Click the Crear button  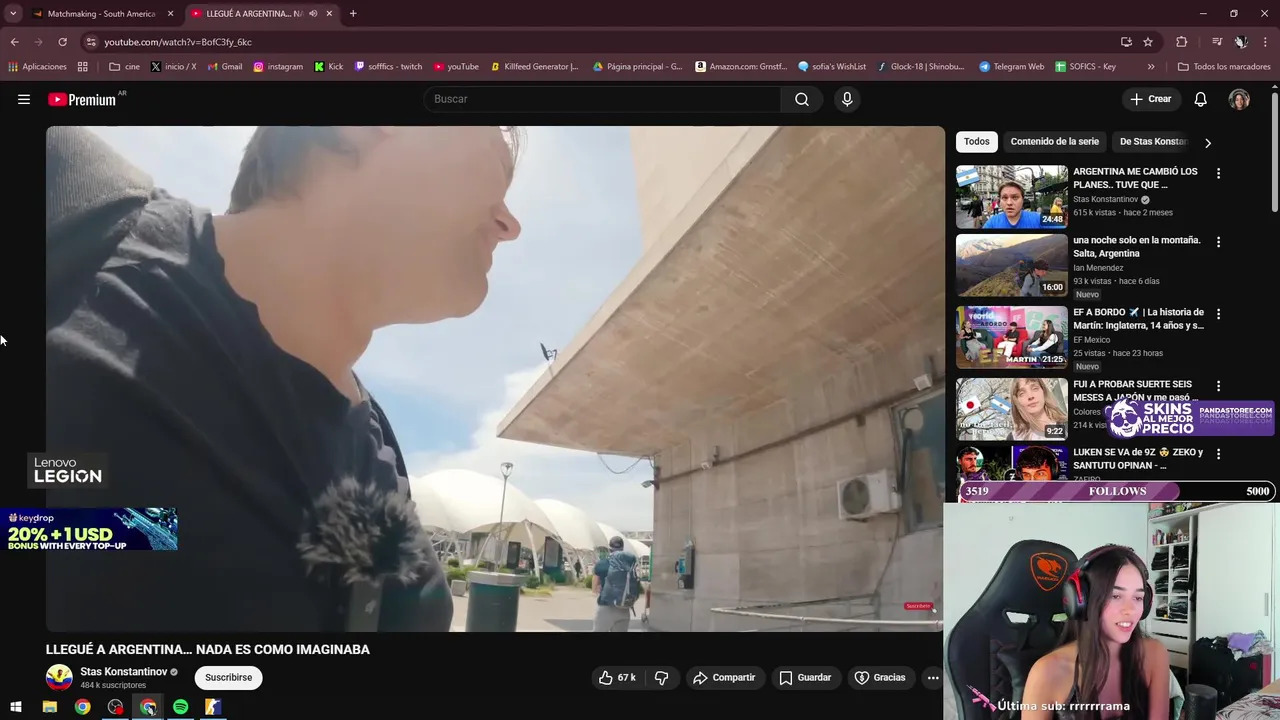tap(1150, 99)
